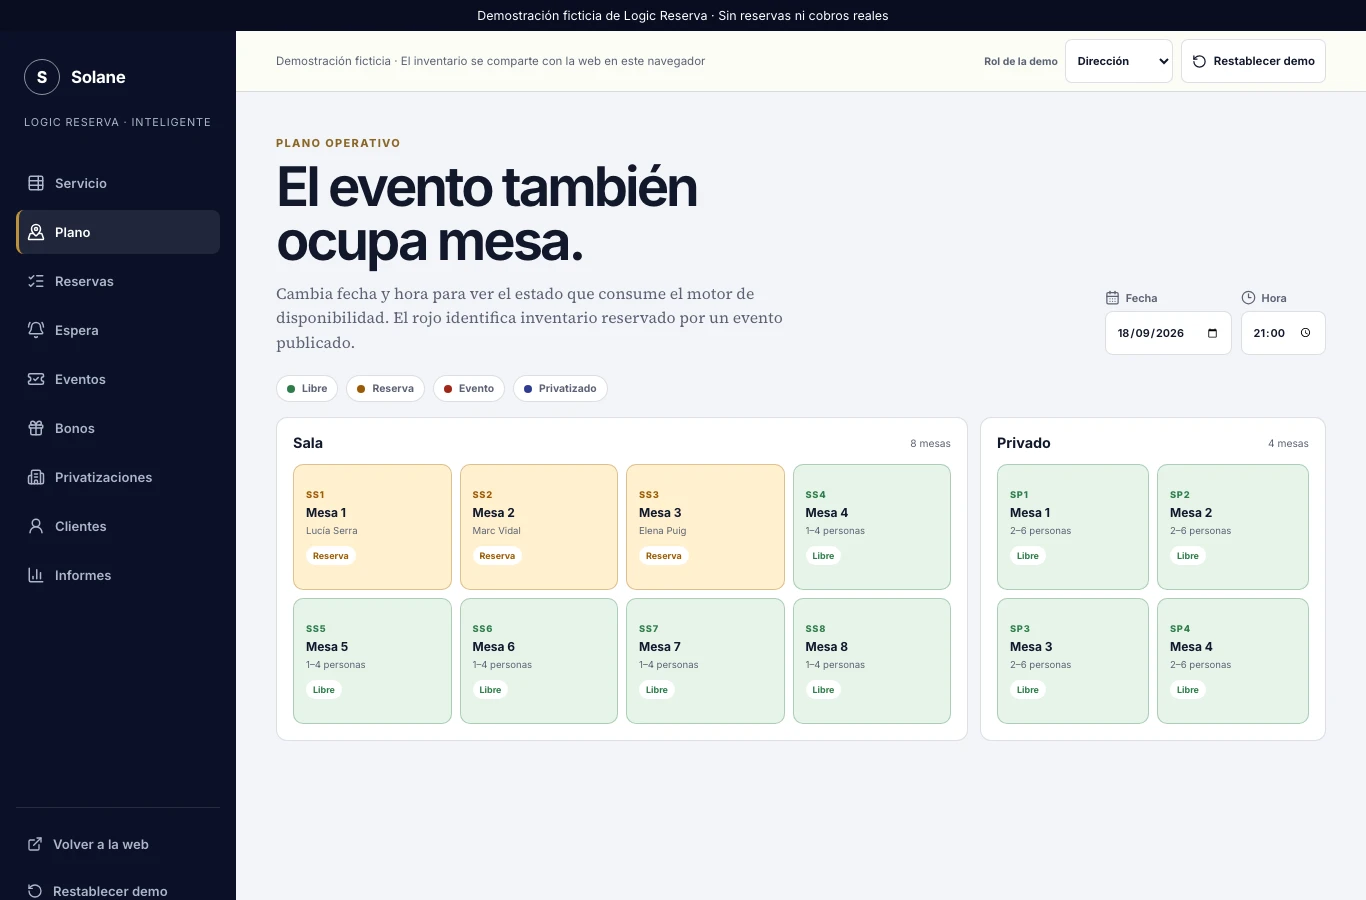The height and width of the screenshot is (900, 1366).
Task: Click the Espera bell icon
Action: coord(36,330)
